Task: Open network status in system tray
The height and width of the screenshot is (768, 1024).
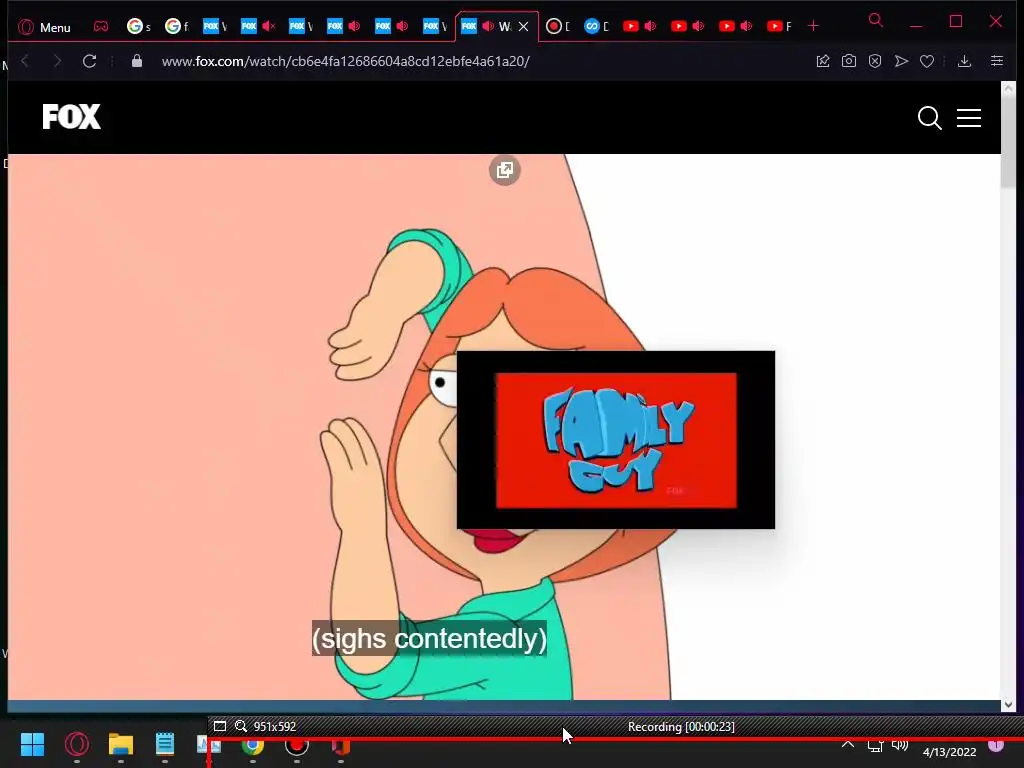Action: click(x=875, y=746)
